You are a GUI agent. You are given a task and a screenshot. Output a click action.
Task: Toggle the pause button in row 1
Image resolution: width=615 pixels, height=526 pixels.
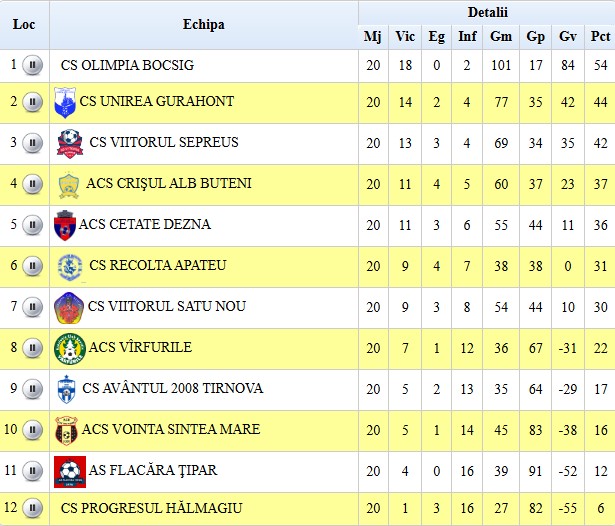pyautogui.click(x=32, y=66)
